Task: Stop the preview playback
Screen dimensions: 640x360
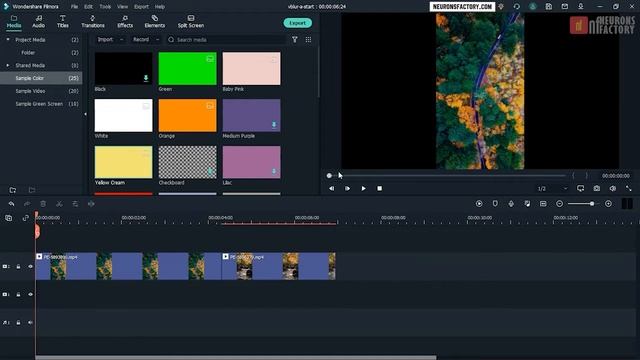Action: click(380, 189)
